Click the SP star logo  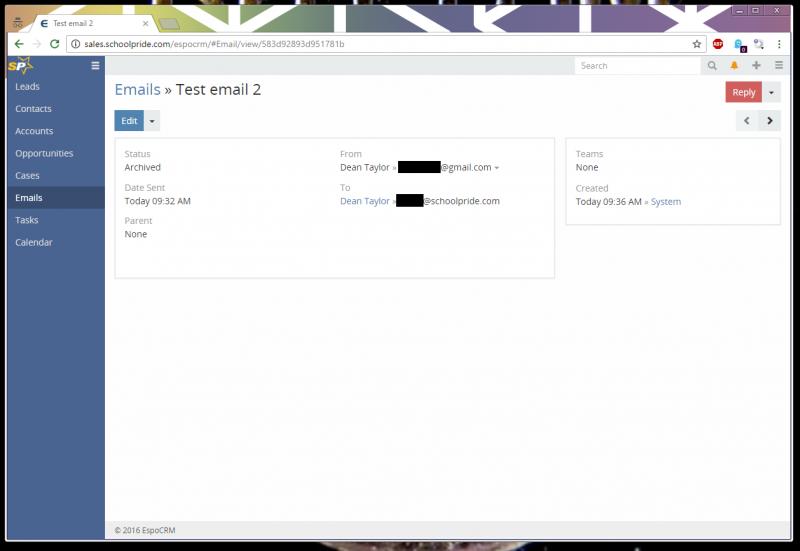[x=20, y=65]
